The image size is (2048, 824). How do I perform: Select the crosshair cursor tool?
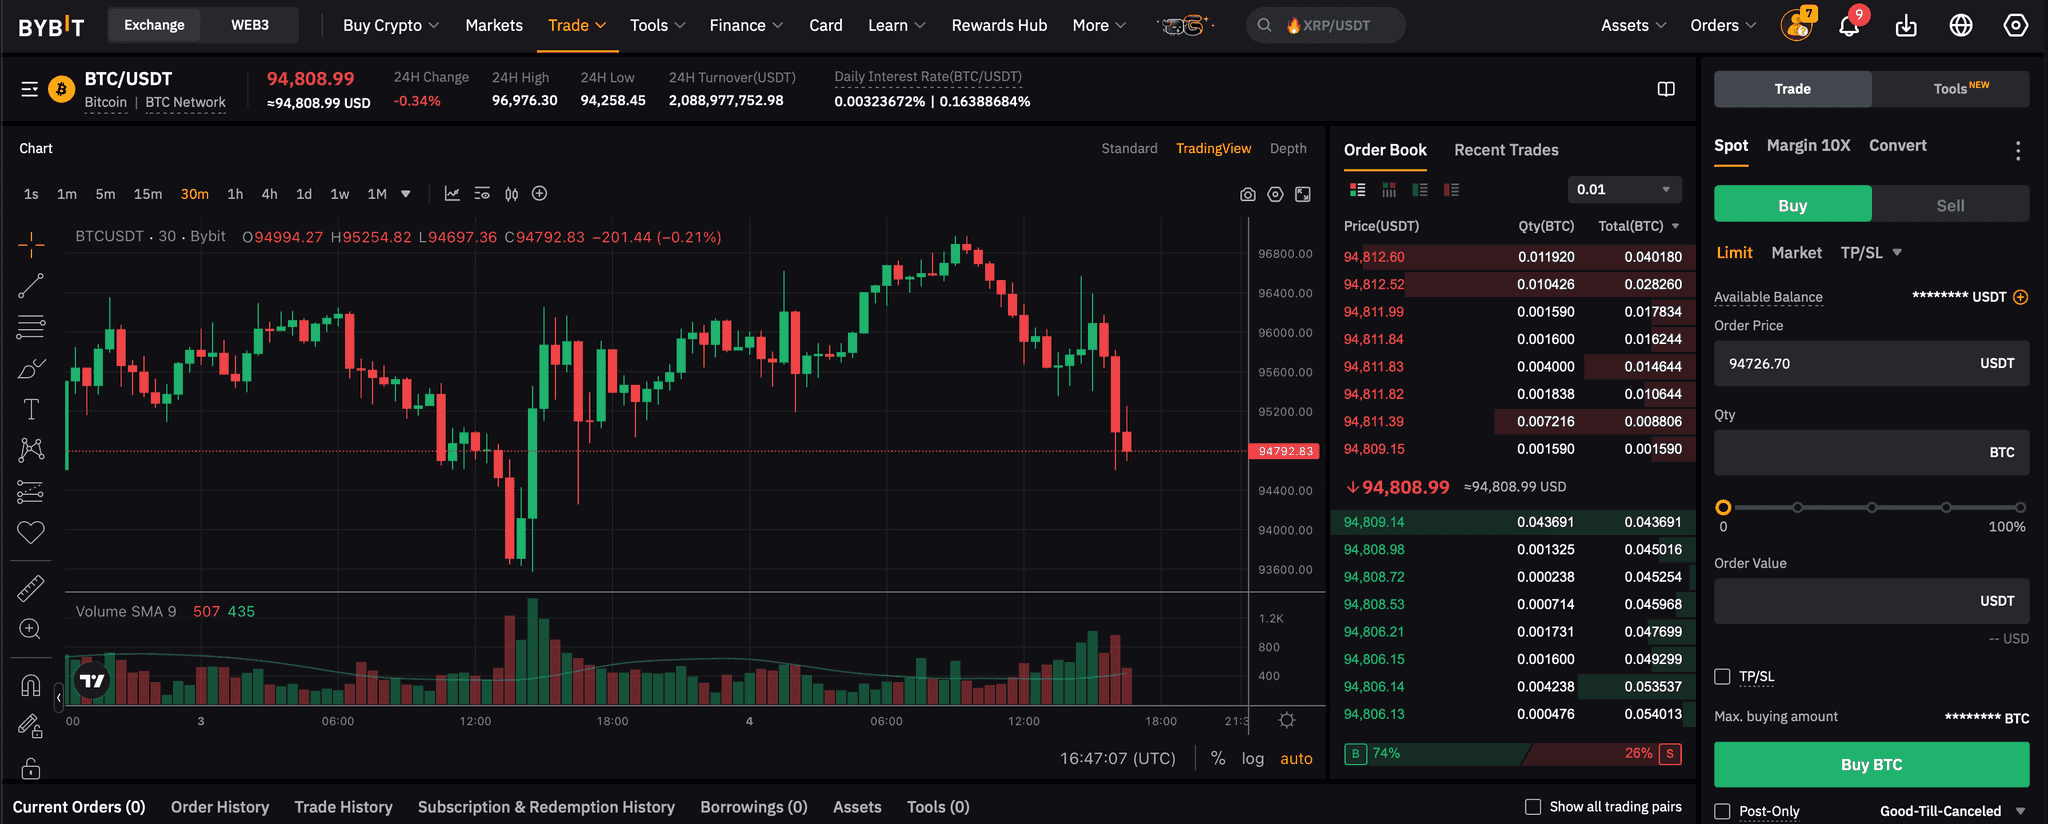tap(31, 243)
